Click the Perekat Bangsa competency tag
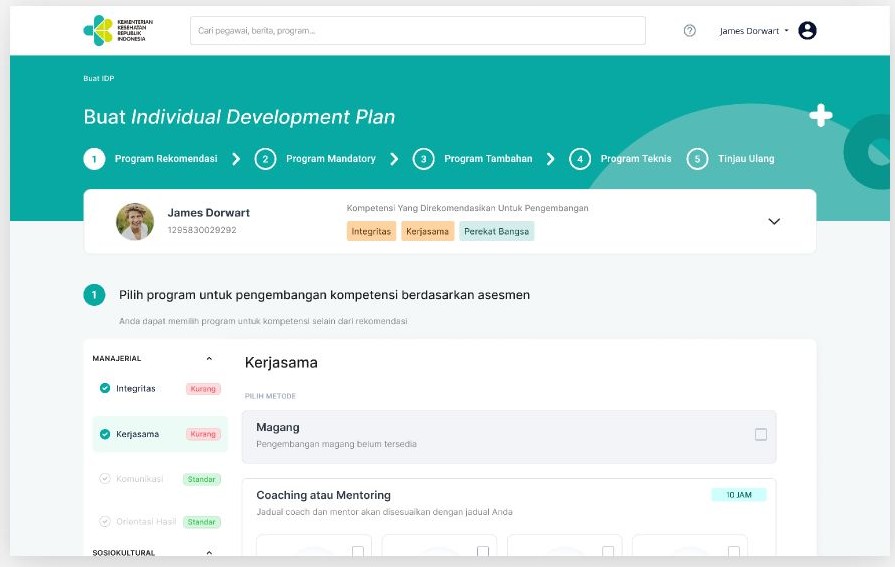 tap(497, 231)
